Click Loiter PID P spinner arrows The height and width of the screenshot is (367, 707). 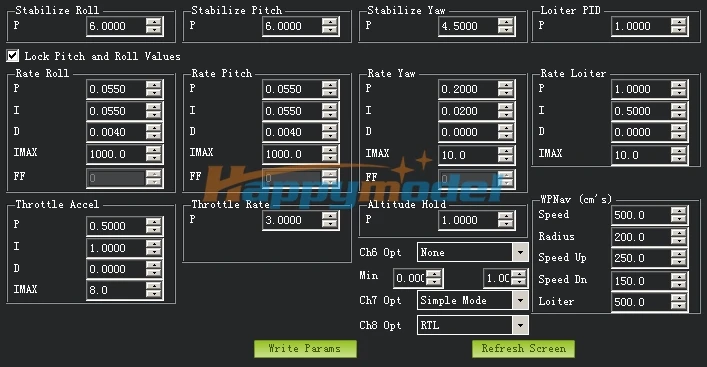pyautogui.click(x=679, y=26)
